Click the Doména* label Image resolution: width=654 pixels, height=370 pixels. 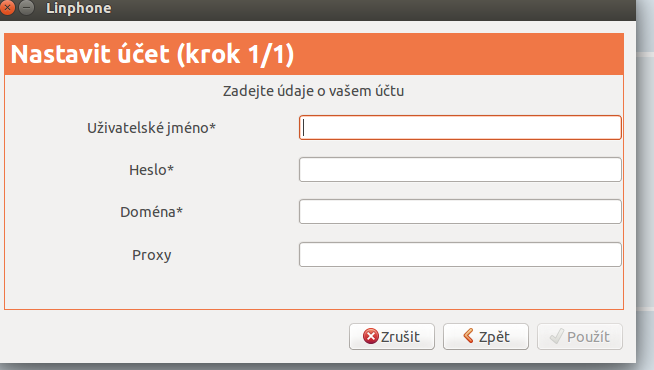pyautogui.click(x=151, y=212)
